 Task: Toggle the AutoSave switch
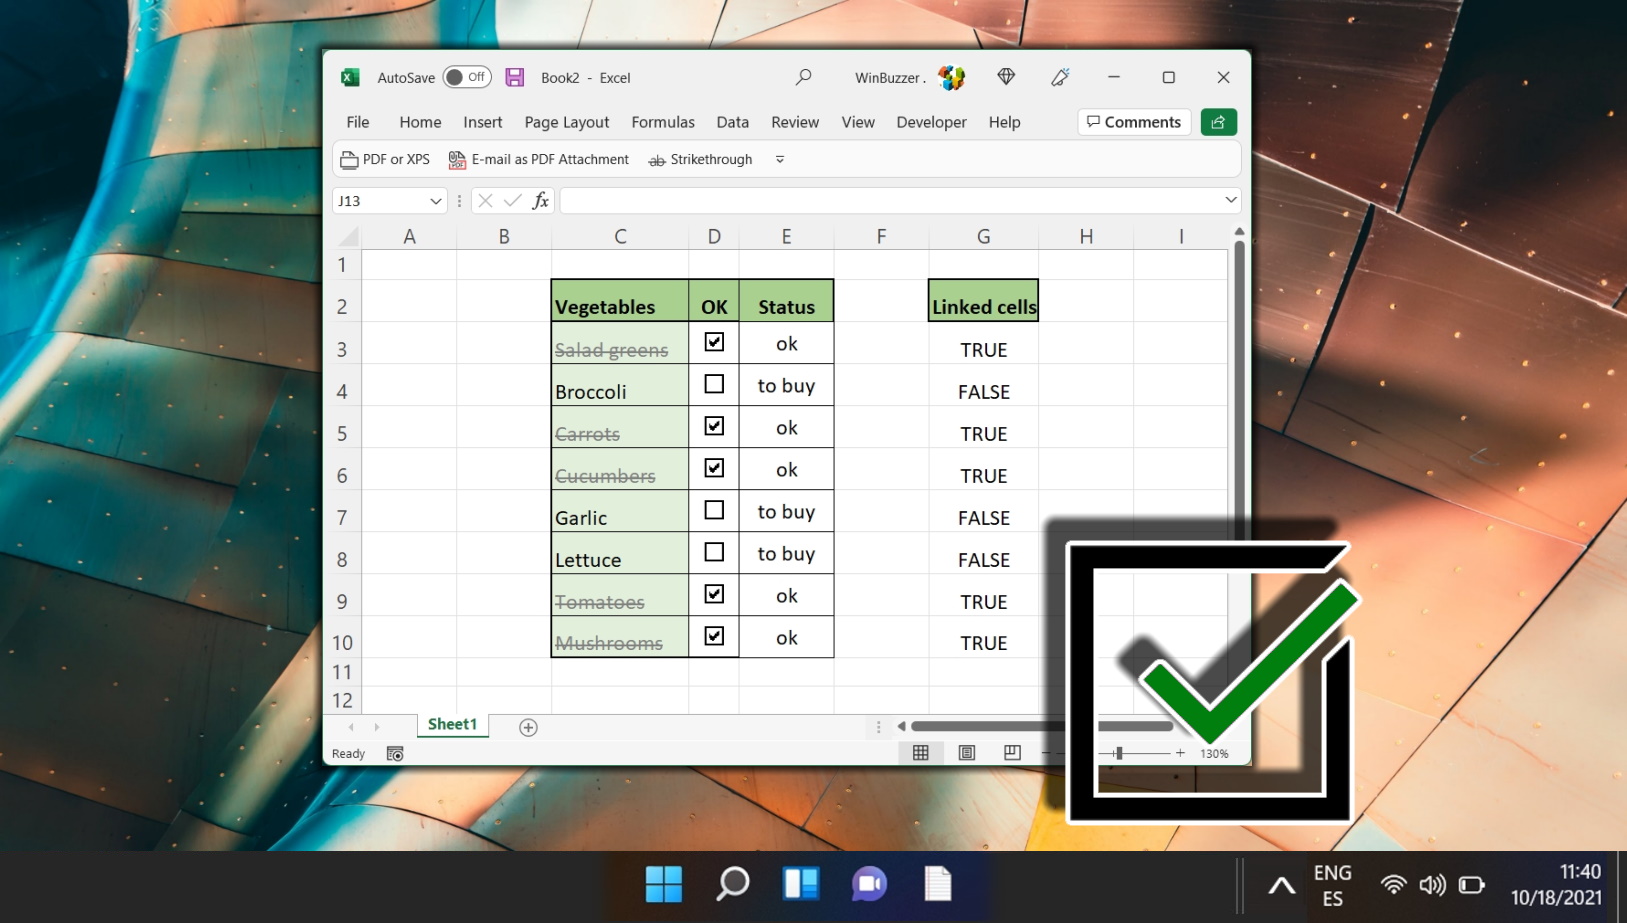467,77
